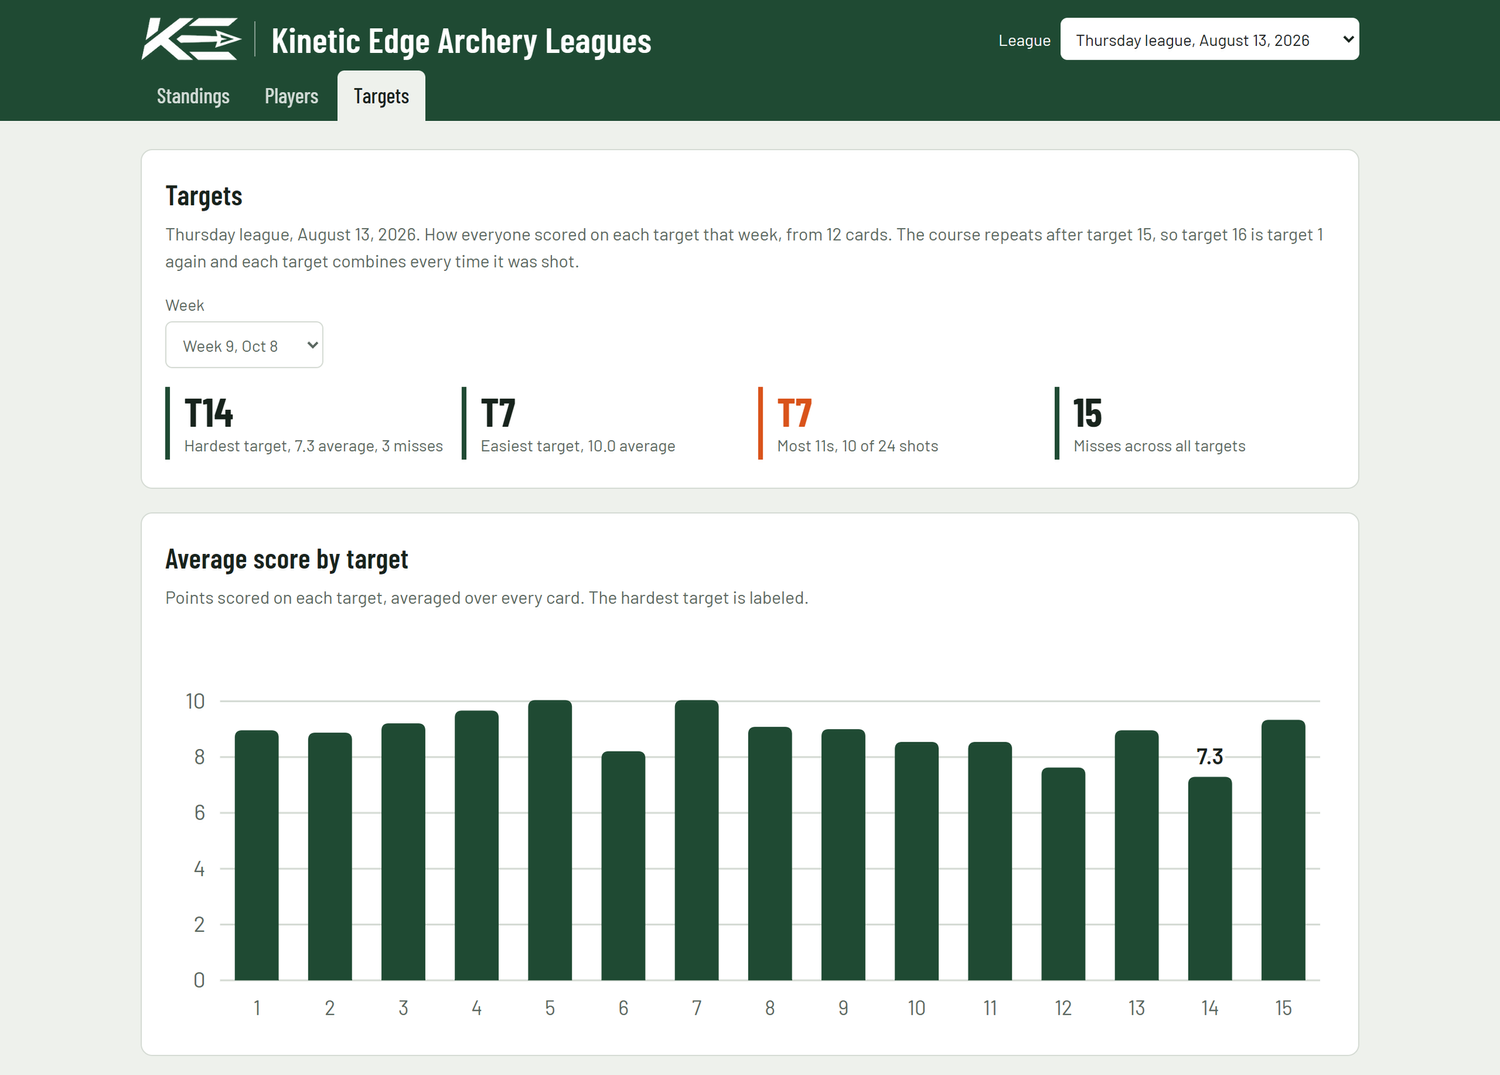The height and width of the screenshot is (1075, 1500).
Task: Click the T14 hardest target stat
Action: (305, 423)
